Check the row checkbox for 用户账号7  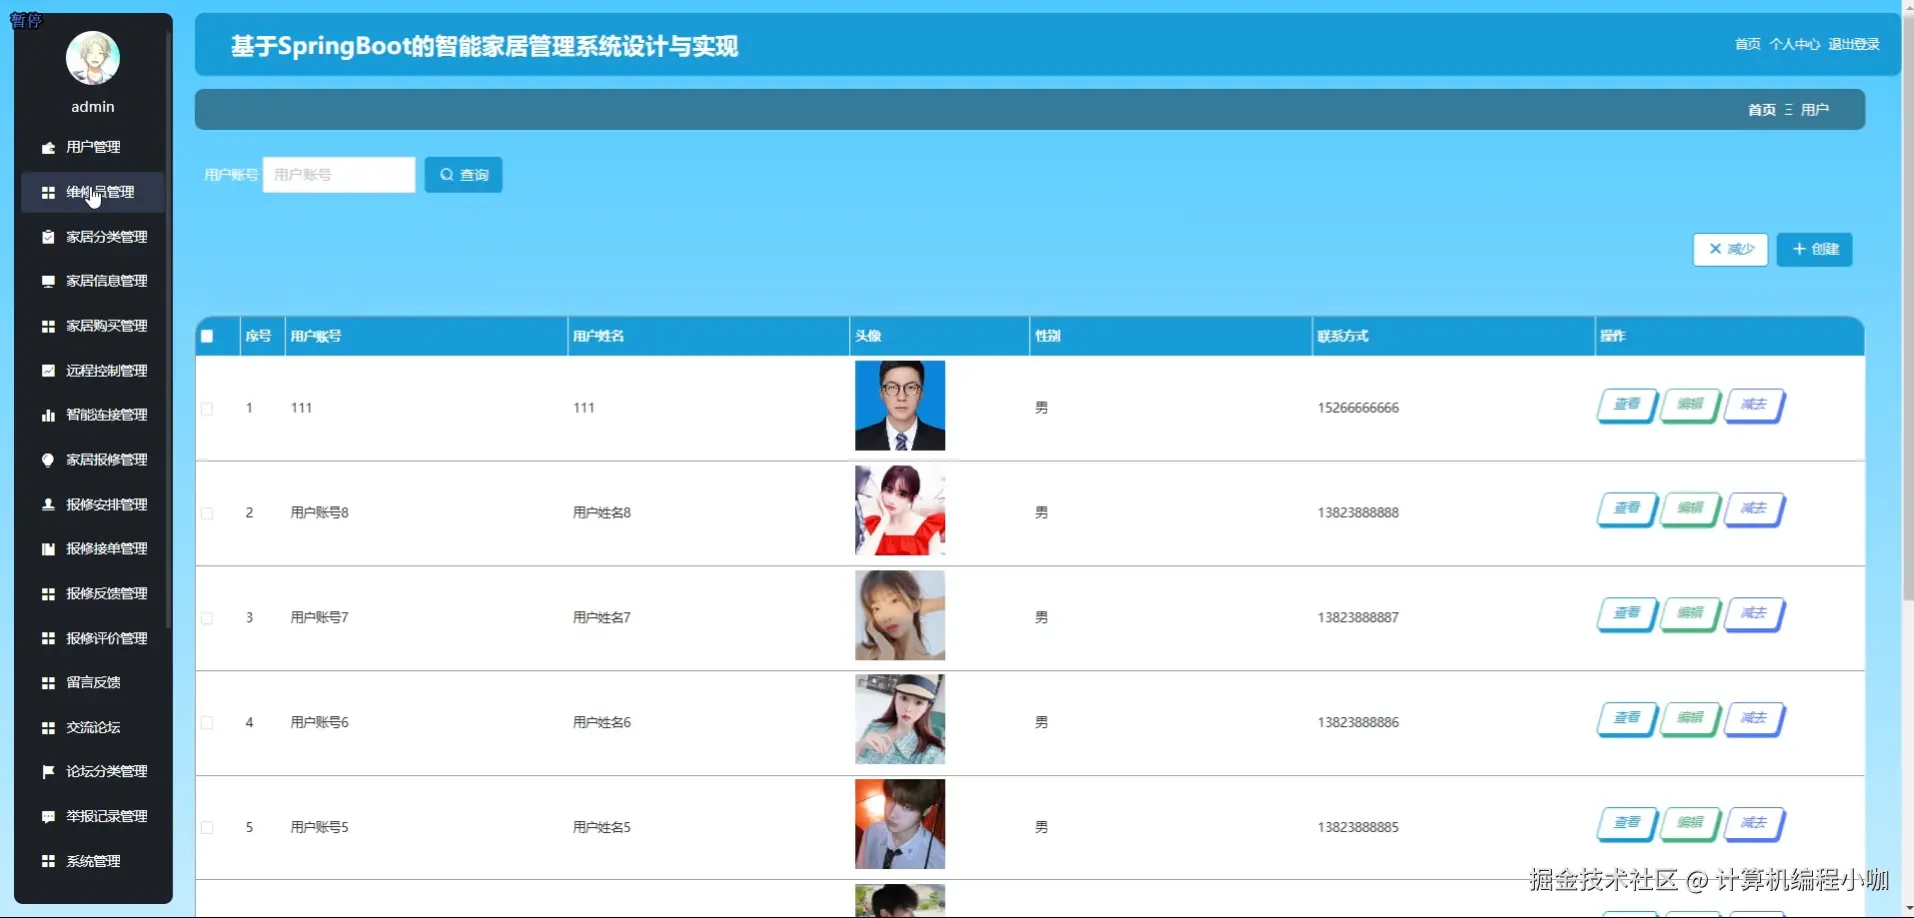pos(207,618)
